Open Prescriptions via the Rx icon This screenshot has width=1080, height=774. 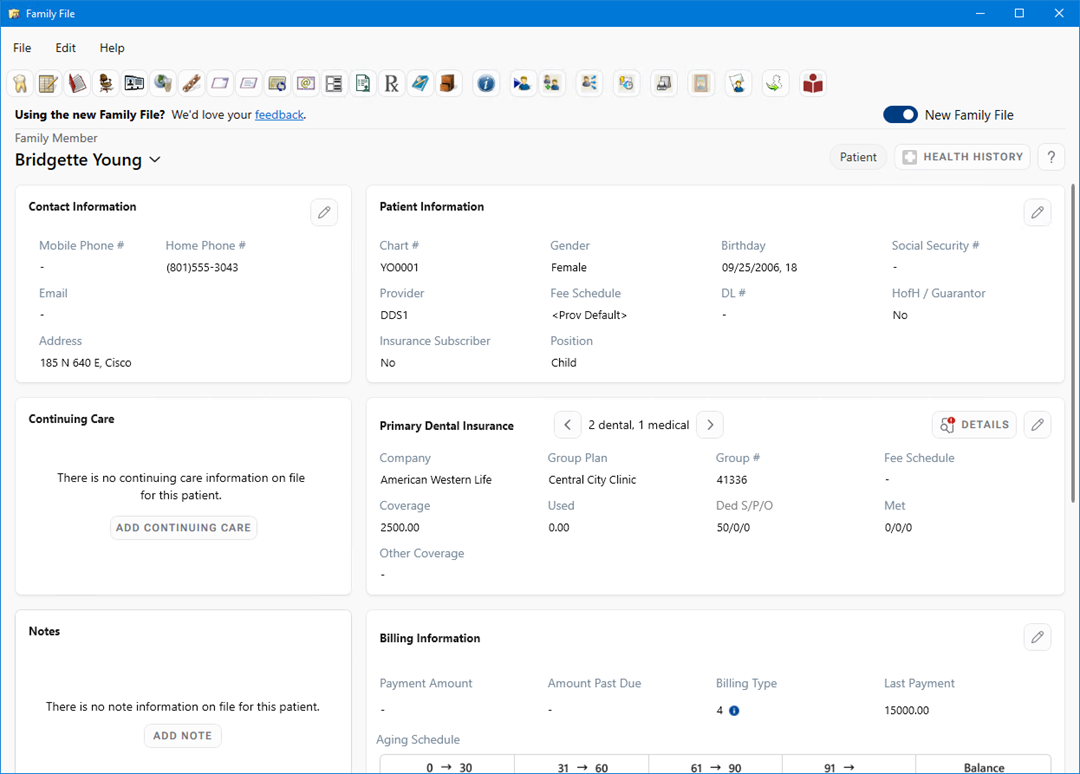[391, 83]
